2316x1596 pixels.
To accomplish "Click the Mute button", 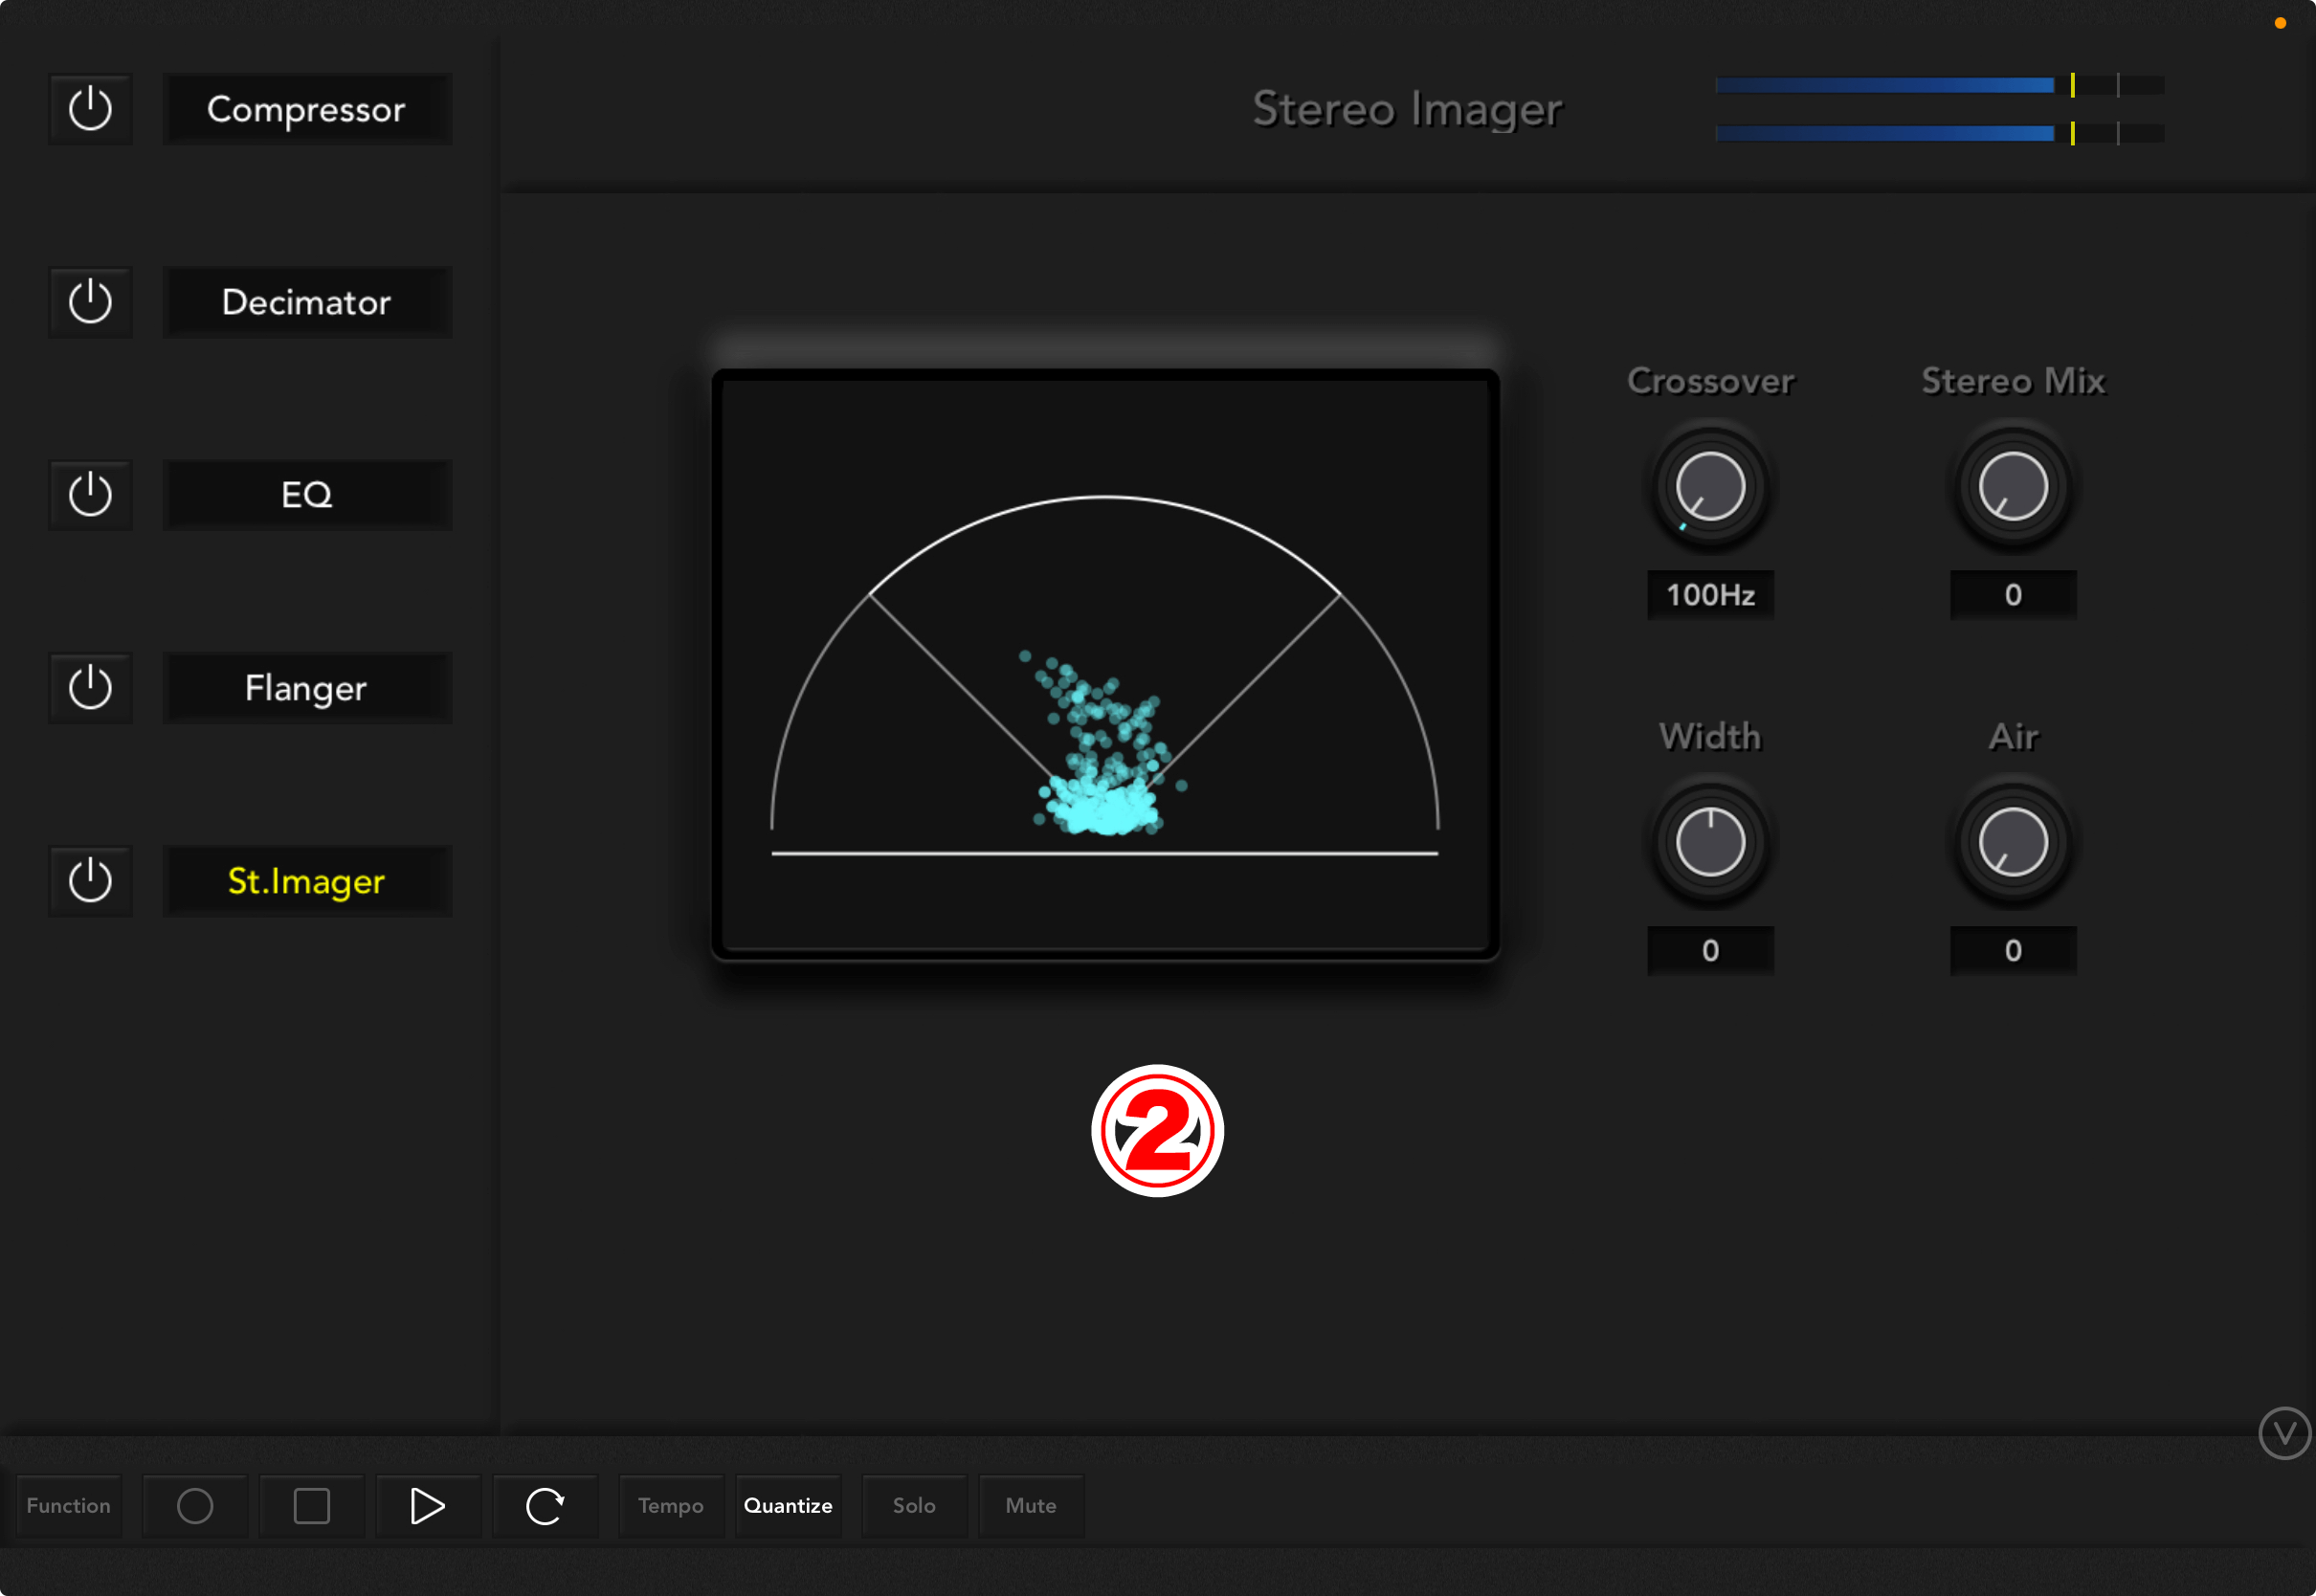I will (1031, 1505).
